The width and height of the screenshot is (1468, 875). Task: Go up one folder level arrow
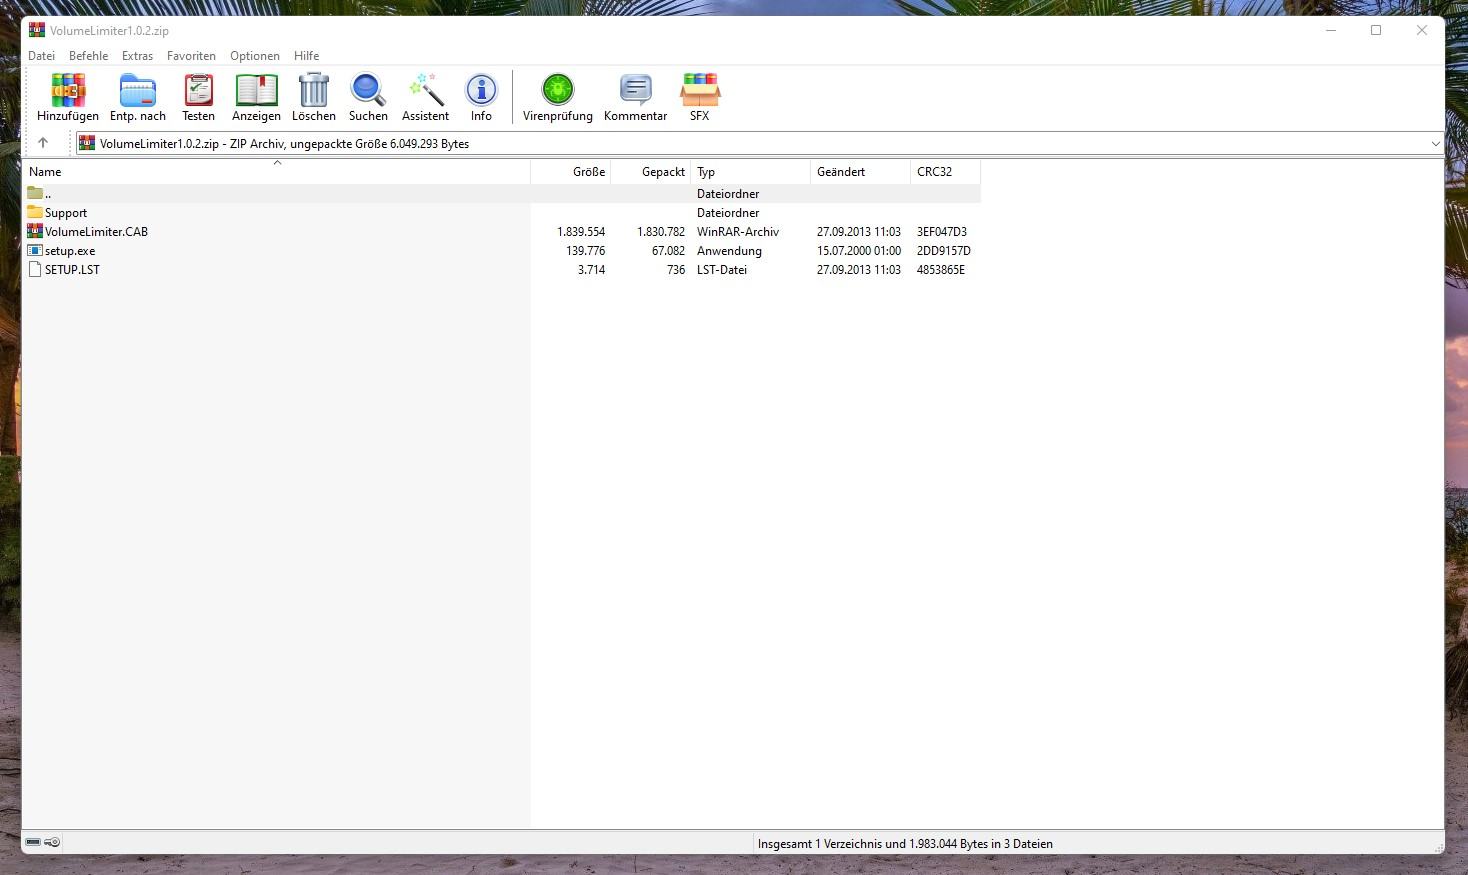43,143
